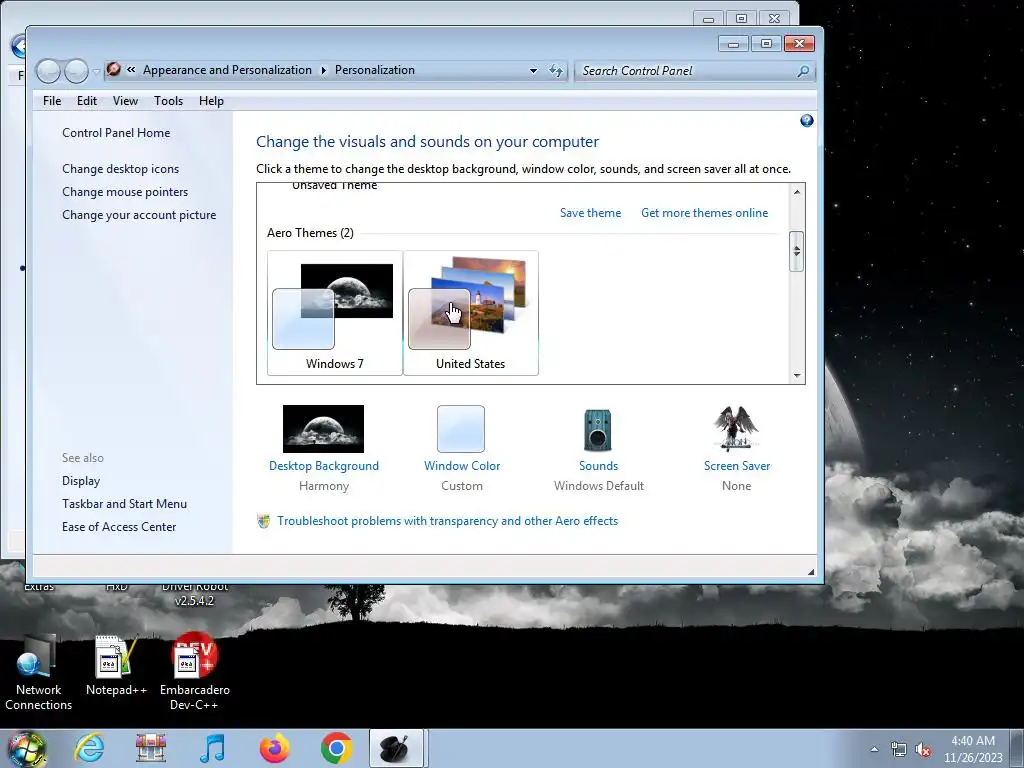Launch Firefox from taskbar
The image size is (1024, 768).
pyautogui.click(x=274, y=748)
